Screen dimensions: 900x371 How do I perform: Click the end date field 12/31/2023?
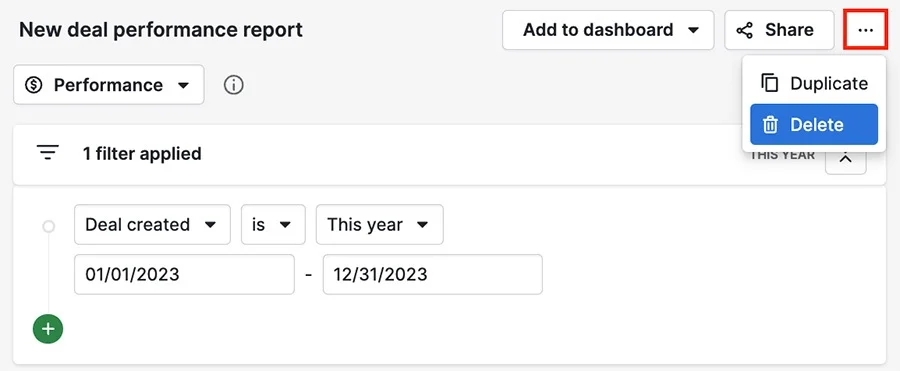tap(433, 275)
